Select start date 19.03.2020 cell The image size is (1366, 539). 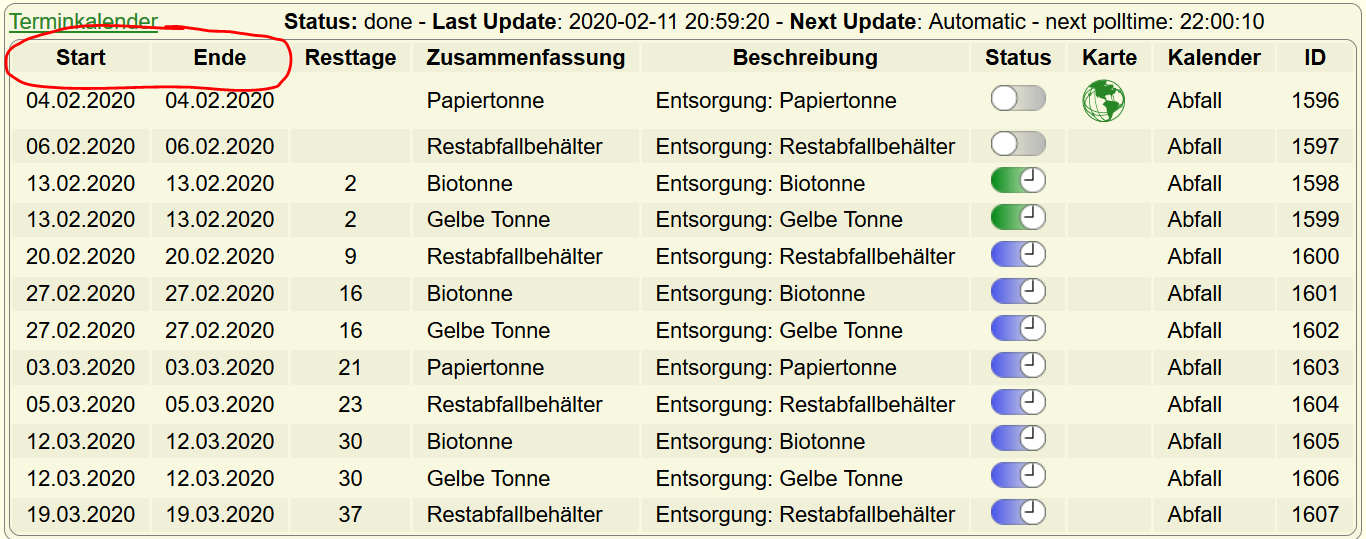[81, 515]
